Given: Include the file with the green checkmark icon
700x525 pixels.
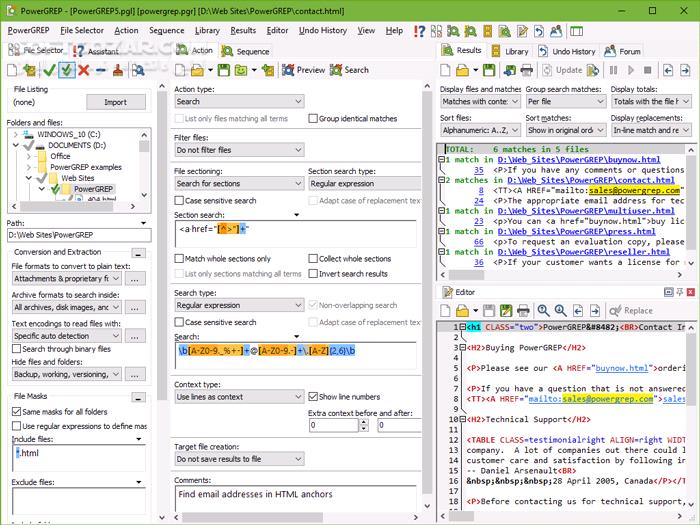Looking at the screenshot, I should click(x=50, y=70).
